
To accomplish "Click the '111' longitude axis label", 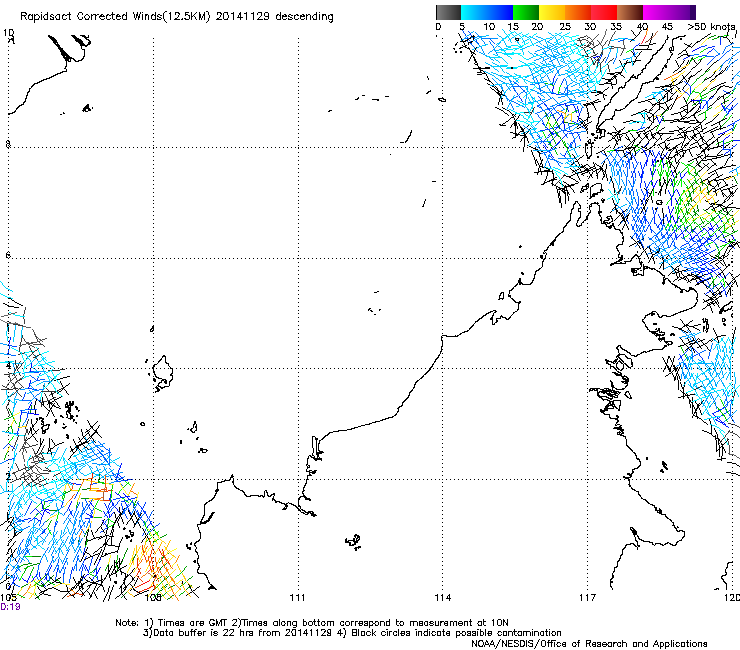I will click(x=297, y=598).
